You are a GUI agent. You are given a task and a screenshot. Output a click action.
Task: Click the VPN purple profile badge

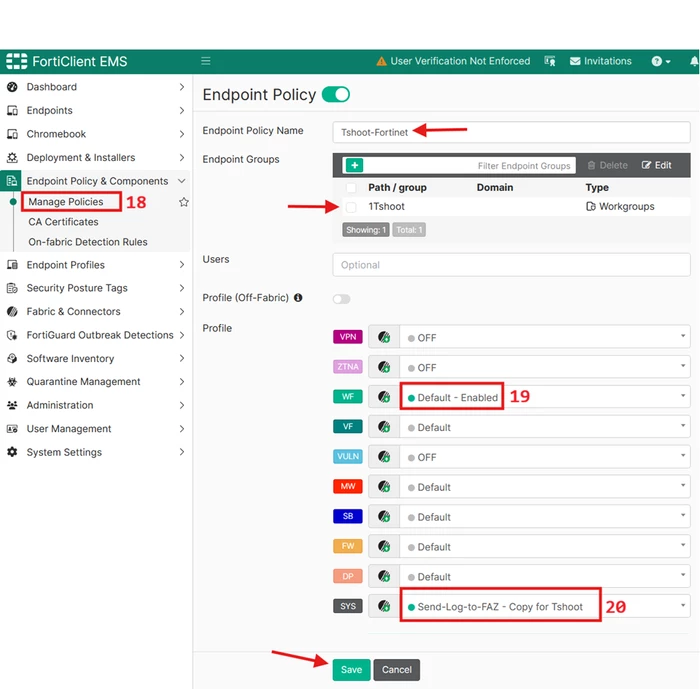click(348, 337)
